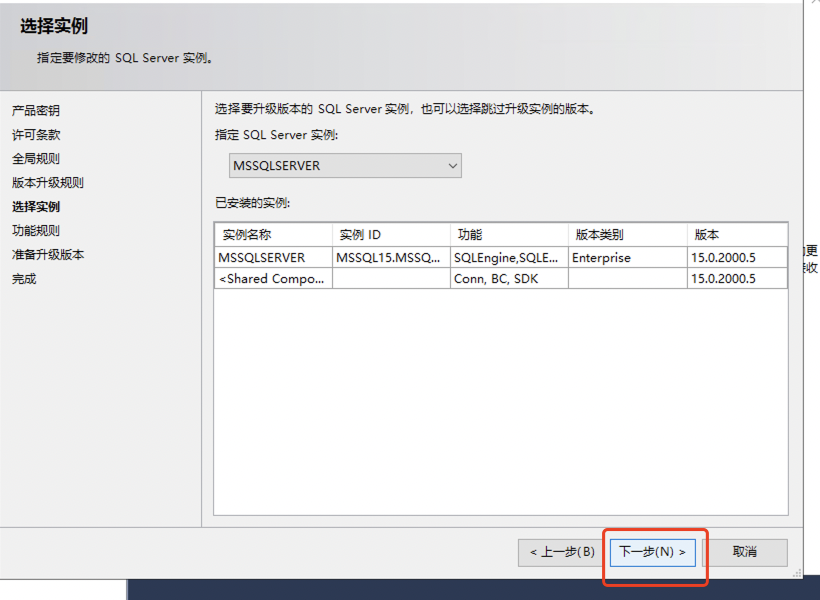Open the SQL Server instance dropdown
Image resolution: width=820 pixels, height=600 pixels.
(x=345, y=166)
